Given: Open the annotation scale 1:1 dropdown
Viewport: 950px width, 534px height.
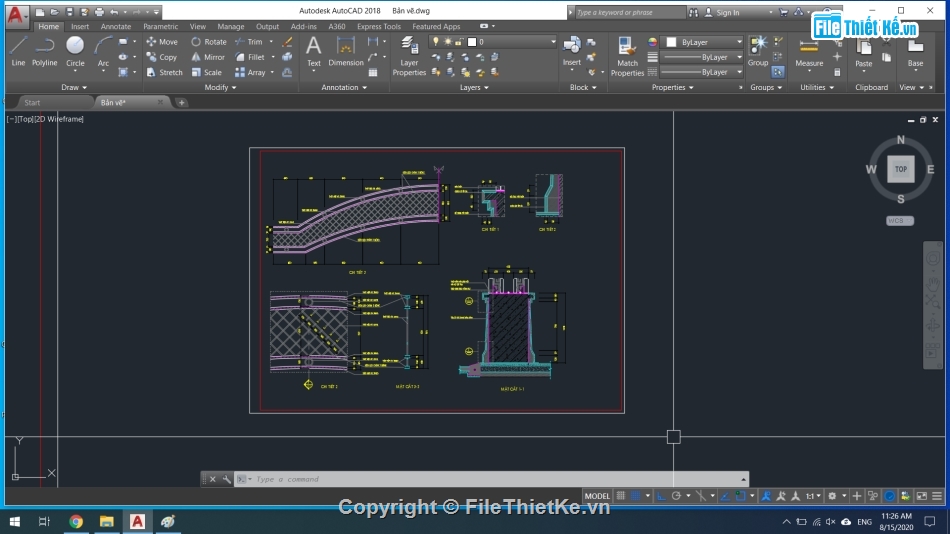Looking at the screenshot, I should tap(812, 496).
